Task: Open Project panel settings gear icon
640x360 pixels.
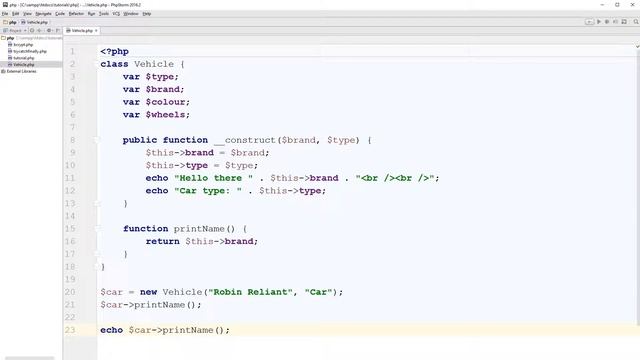Action: click(49, 30)
